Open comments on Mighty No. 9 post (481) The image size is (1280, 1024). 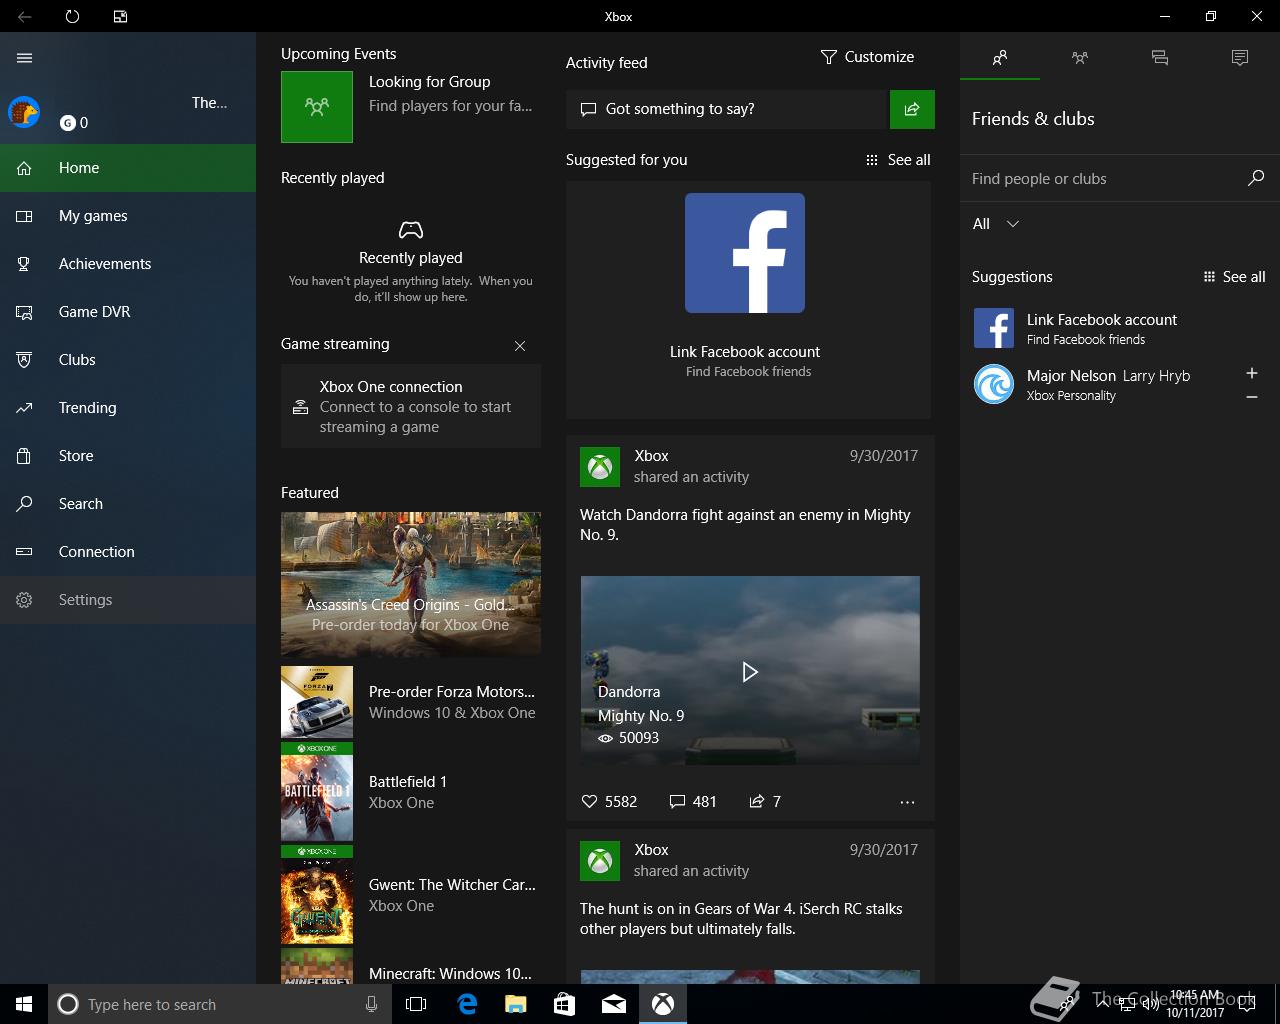693,802
